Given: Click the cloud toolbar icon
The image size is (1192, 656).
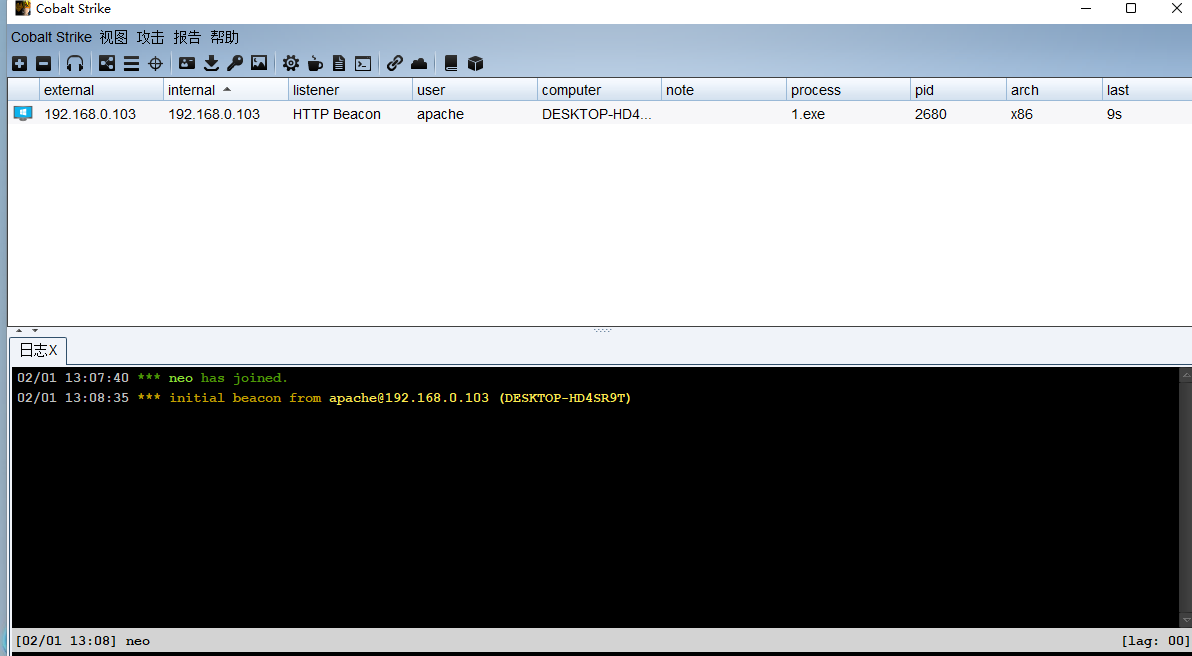Looking at the screenshot, I should [419, 64].
